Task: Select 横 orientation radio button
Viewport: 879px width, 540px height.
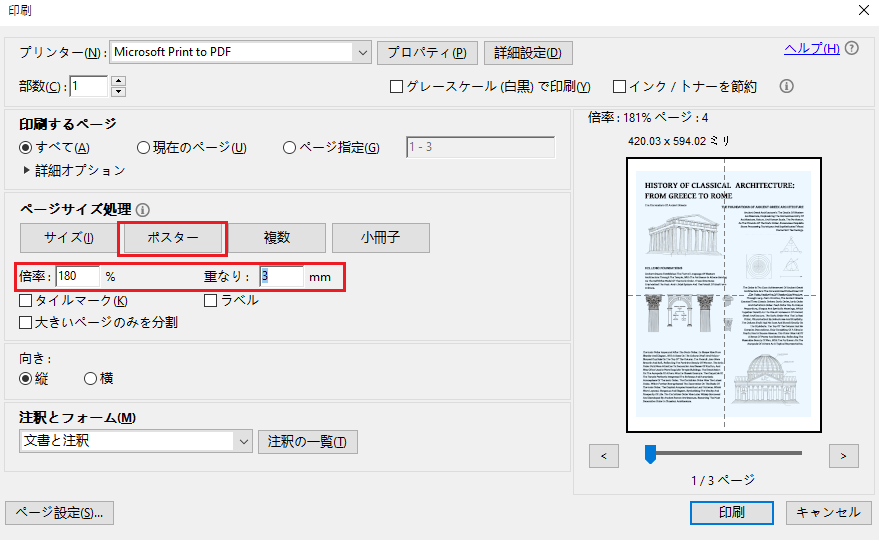Action: point(90,379)
